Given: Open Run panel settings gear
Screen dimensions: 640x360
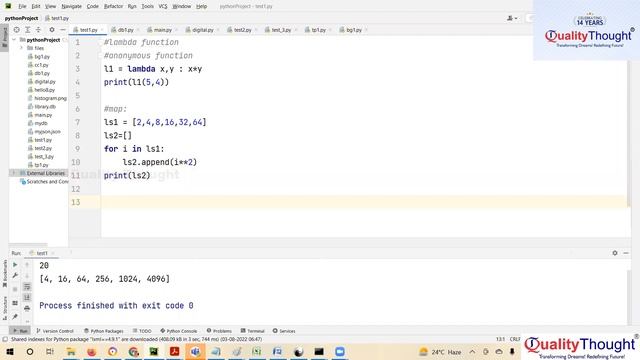Looking at the screenshot, I should [615, 253].
